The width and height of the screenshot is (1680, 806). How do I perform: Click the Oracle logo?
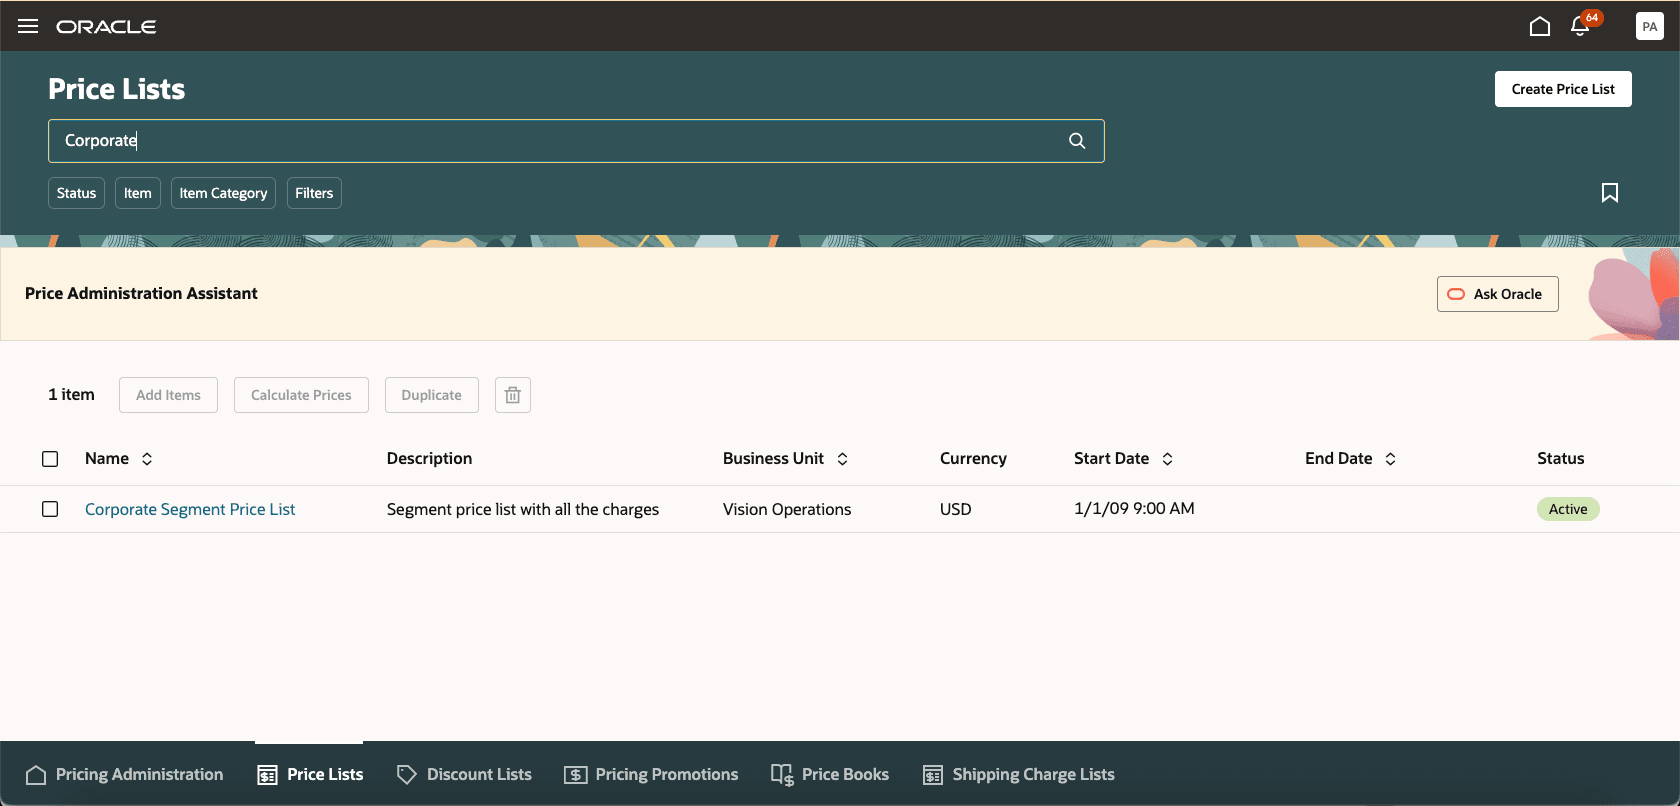coord(106,26)
